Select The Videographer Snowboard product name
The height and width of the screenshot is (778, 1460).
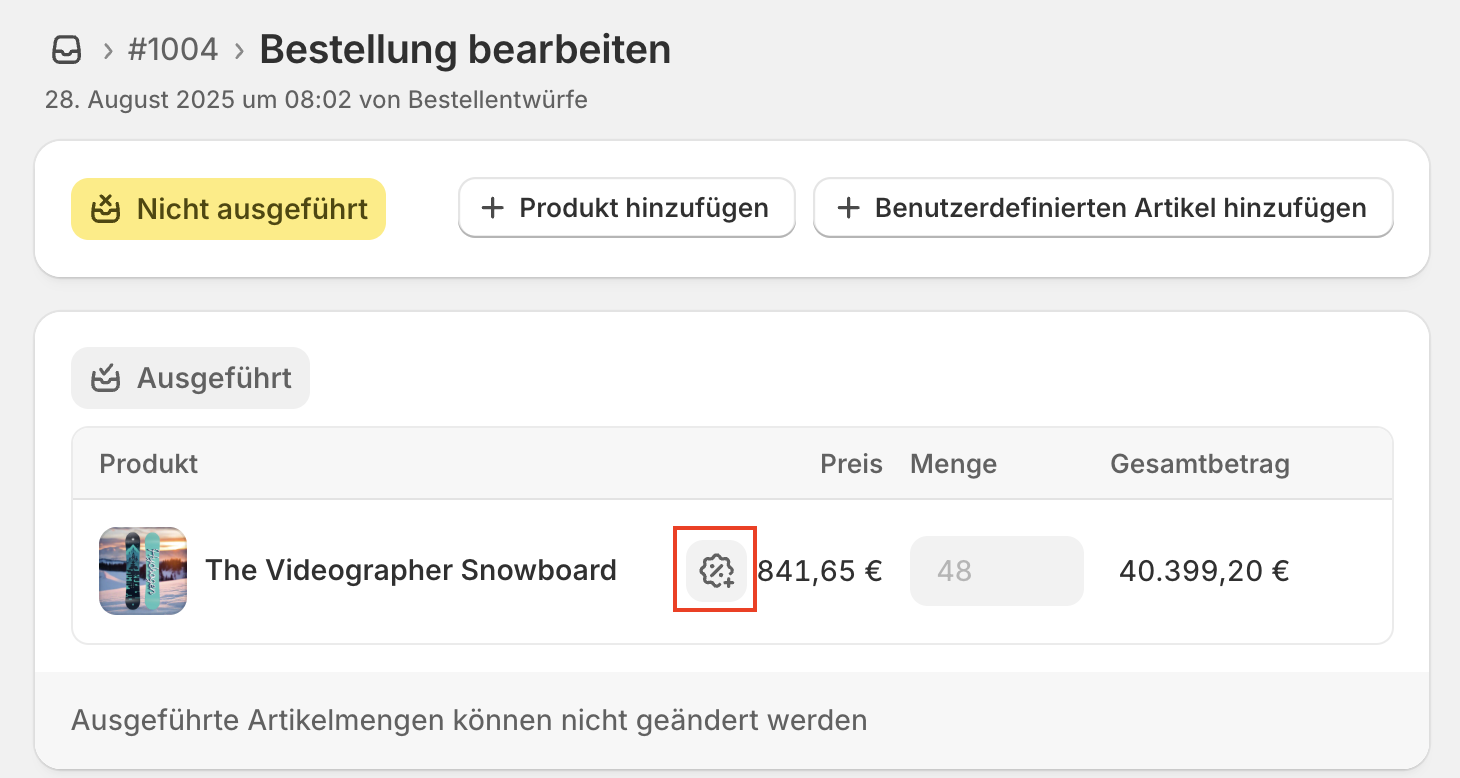(x=410, y=571)
